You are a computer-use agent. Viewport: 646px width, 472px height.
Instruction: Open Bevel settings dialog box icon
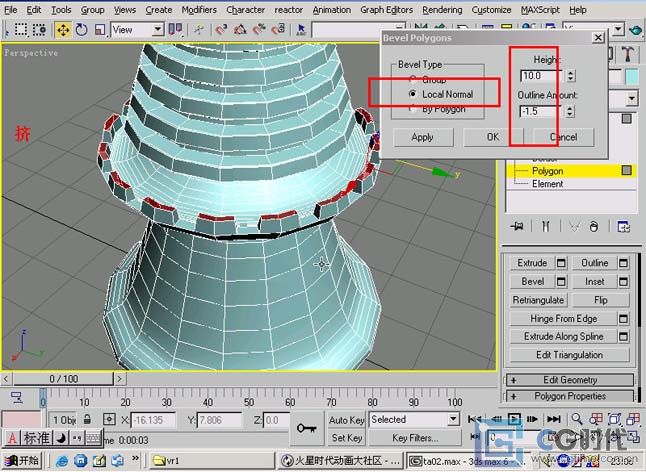coord(561,281)
